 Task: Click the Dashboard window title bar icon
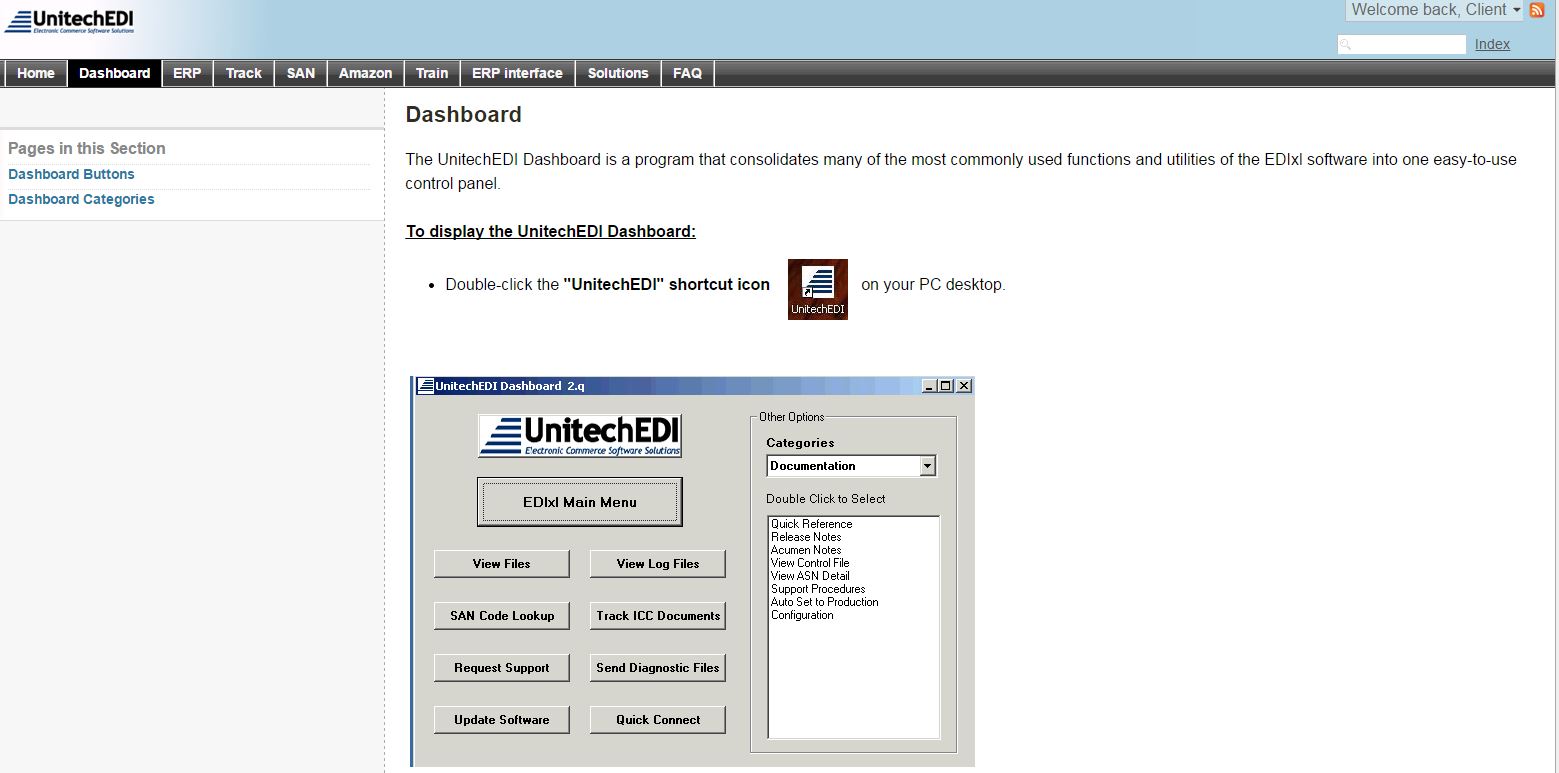tap(425, 386)
